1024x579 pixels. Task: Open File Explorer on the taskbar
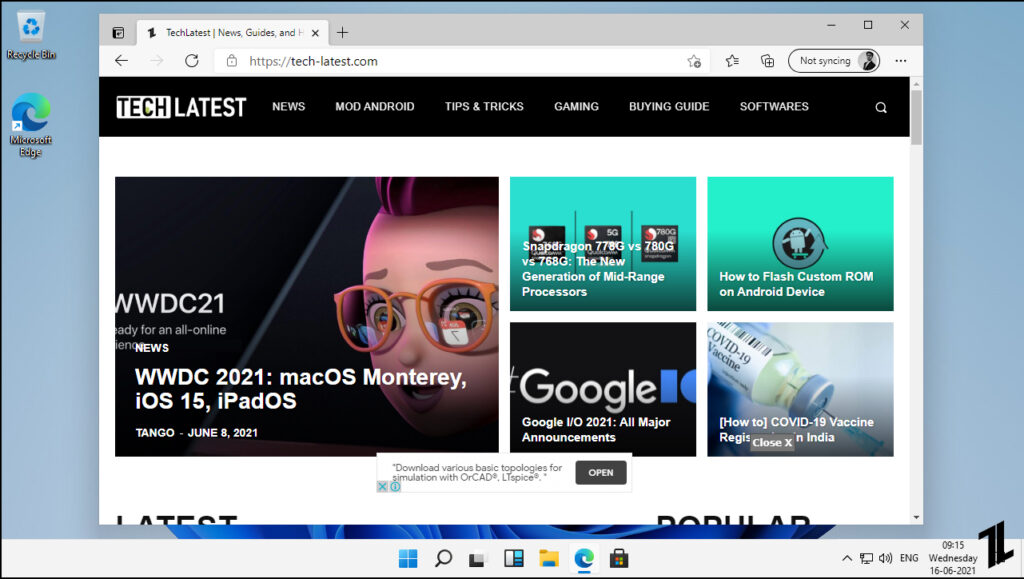tap(549, 558)
